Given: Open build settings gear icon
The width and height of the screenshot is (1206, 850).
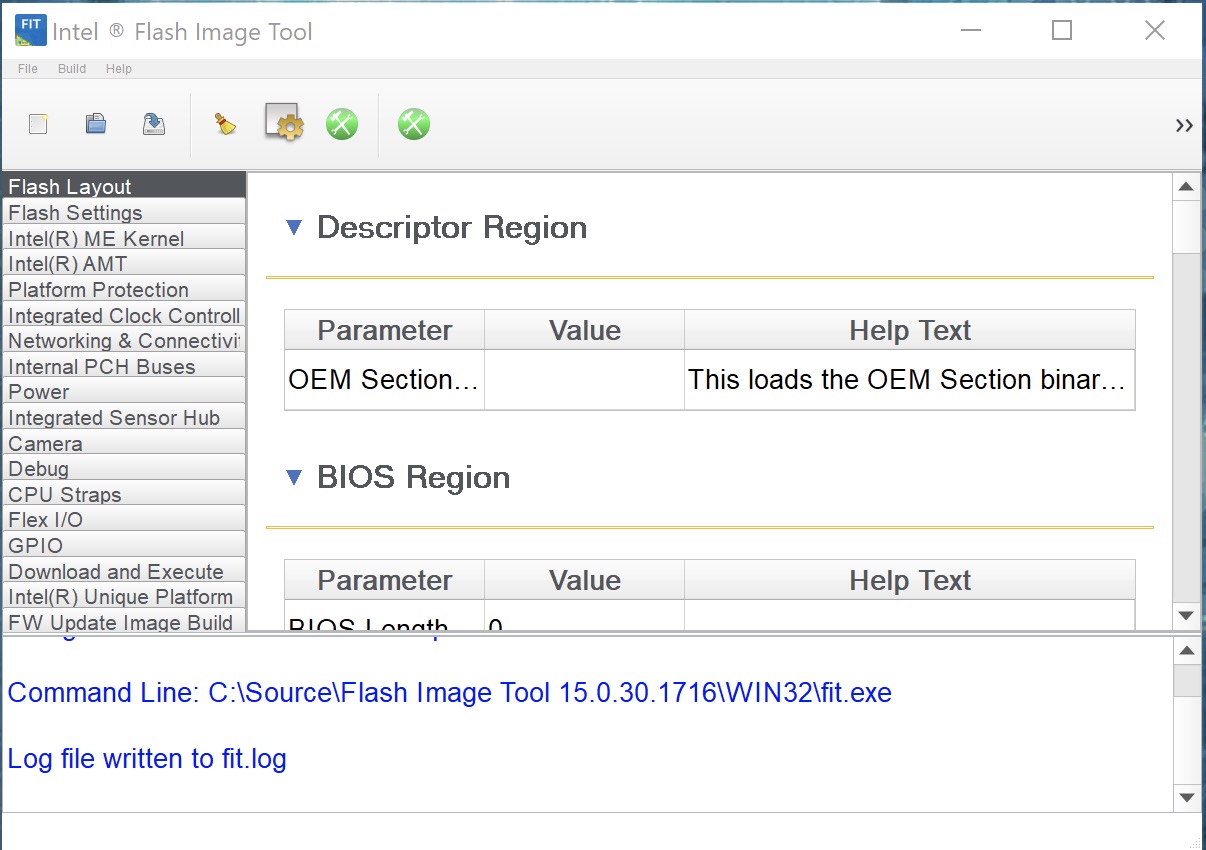Looking at the screenshot, I should (284, 123).
